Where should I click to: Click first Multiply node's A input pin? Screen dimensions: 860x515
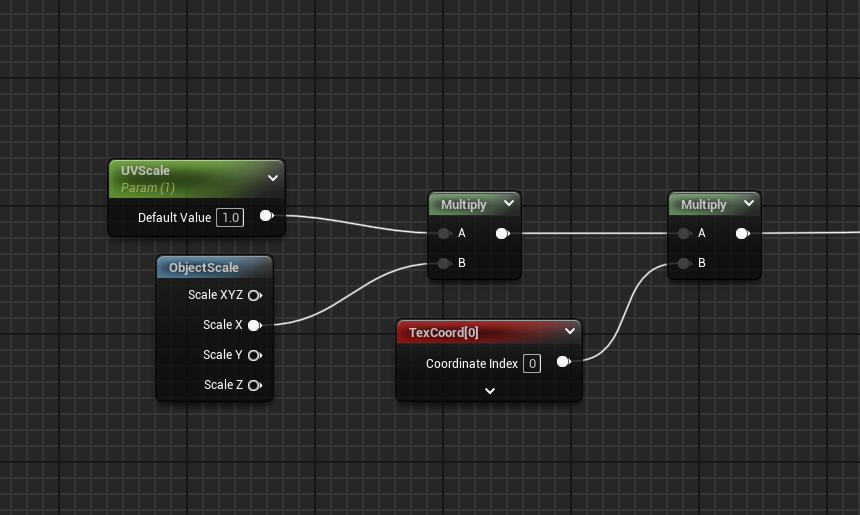(x=444, y=234)
